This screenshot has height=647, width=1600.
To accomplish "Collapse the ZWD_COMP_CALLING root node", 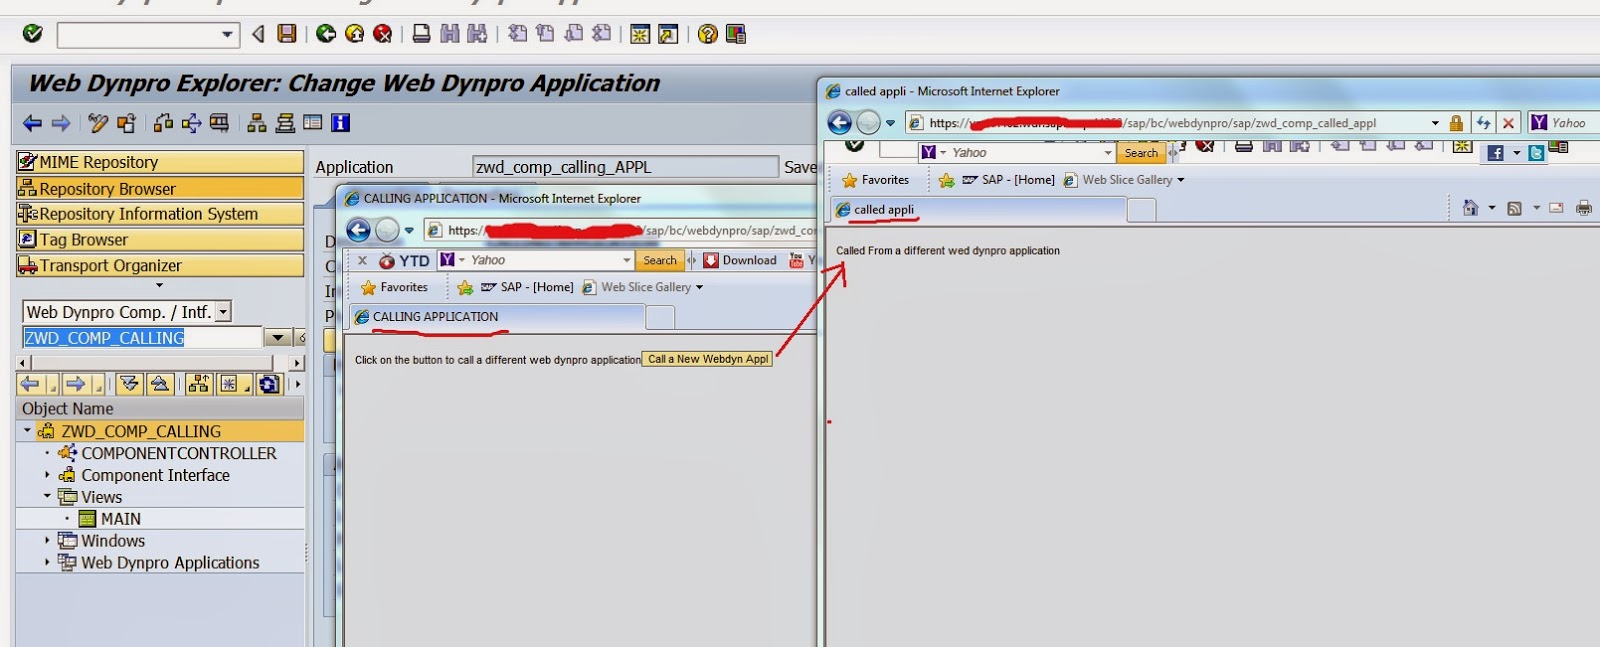I will (27, 431).
